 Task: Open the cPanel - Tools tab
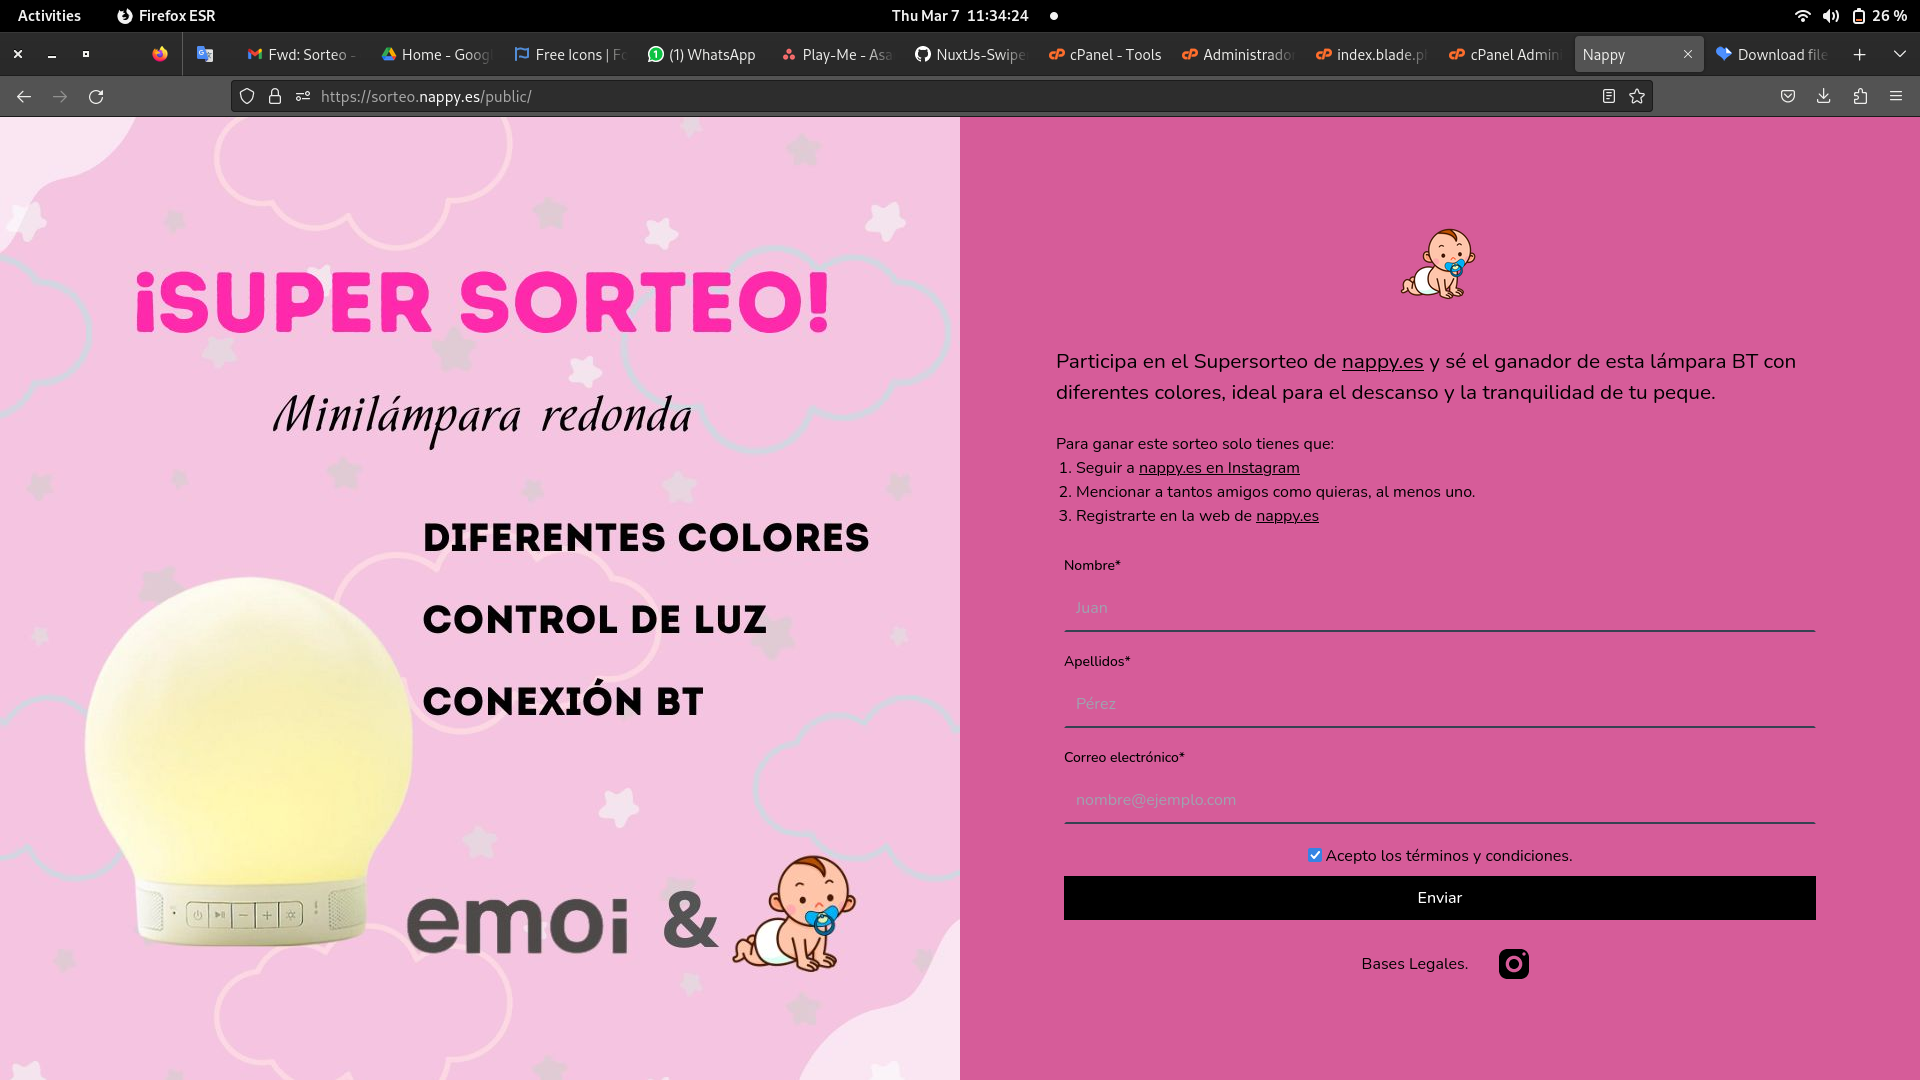pyautogui.click(x=1104, y=54)
